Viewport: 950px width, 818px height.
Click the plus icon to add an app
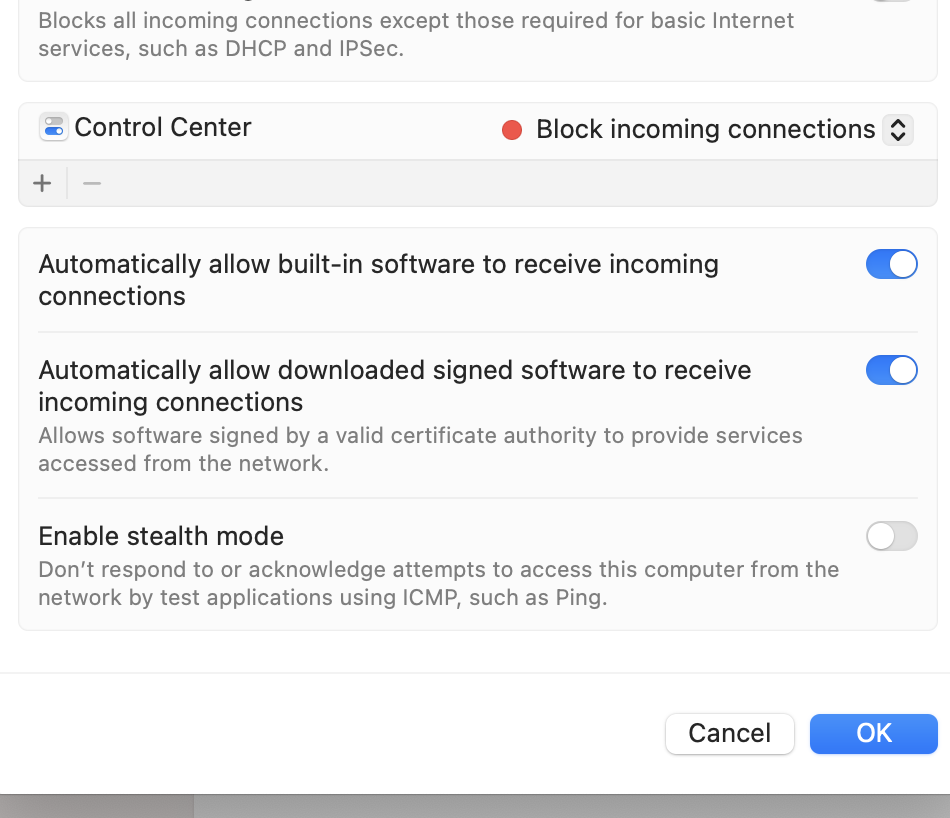point(42,183)
